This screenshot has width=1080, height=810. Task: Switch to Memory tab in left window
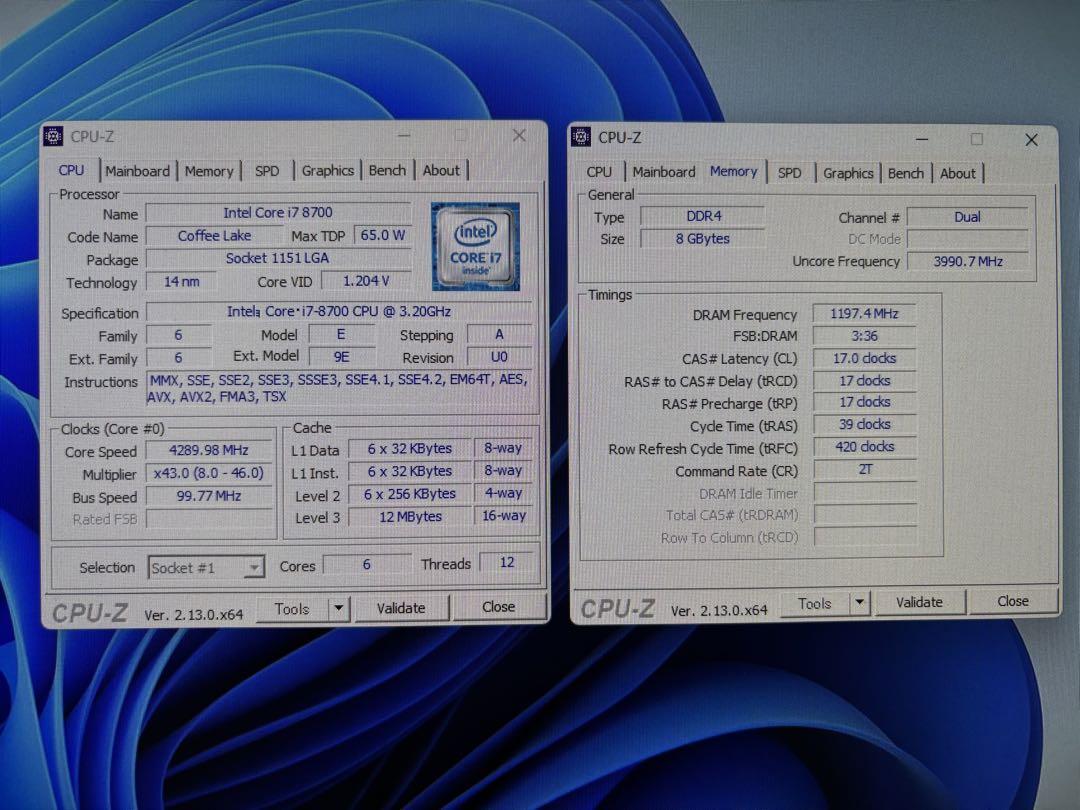coord(209,171)
